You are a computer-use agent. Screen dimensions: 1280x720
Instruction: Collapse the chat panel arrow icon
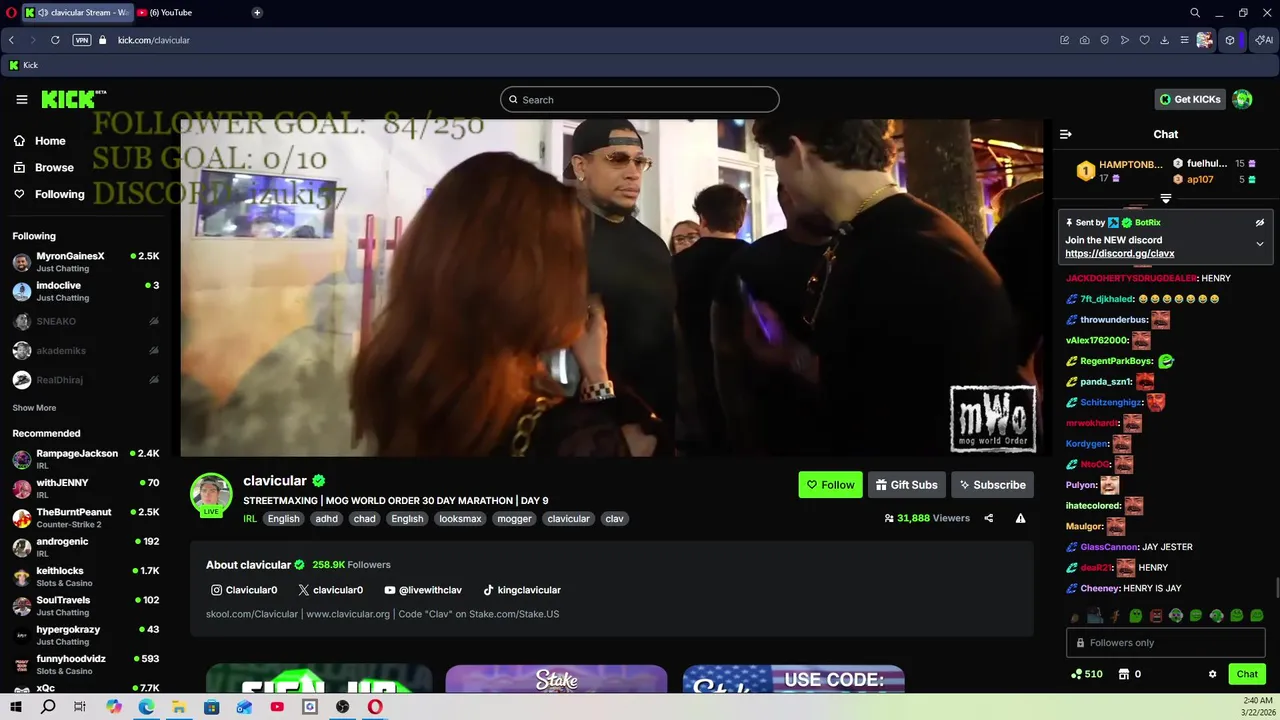1066,134
